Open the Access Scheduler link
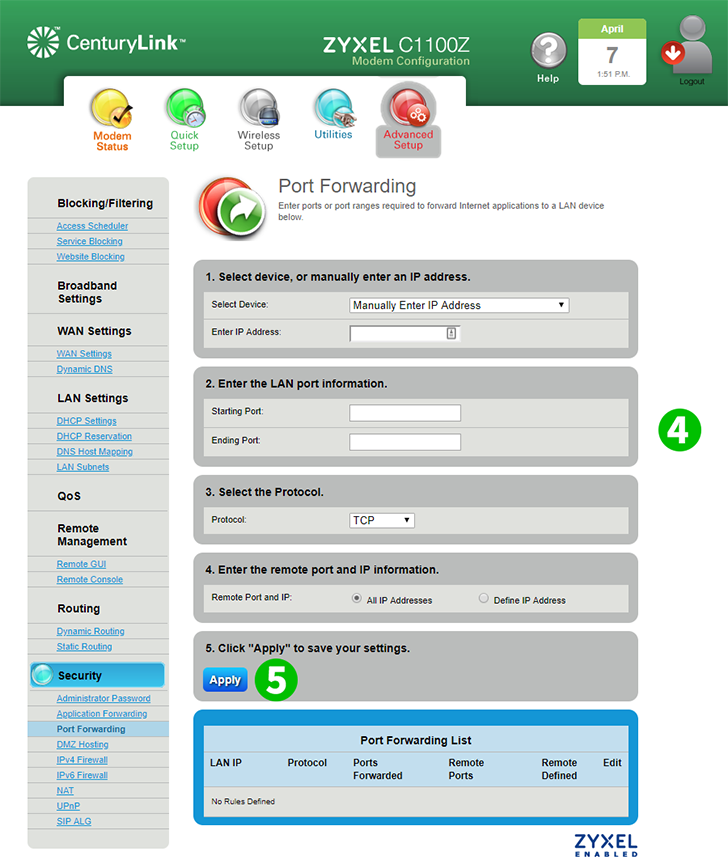Image resolution: width=728 pixels, height=860 pixels. point(92,226)
